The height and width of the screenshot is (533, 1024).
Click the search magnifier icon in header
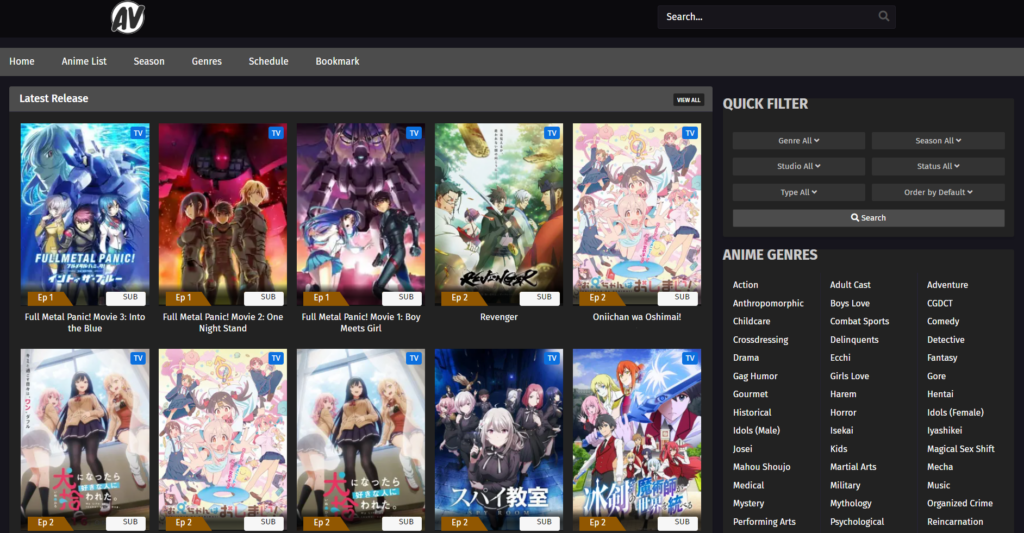(x=884, y=16)
